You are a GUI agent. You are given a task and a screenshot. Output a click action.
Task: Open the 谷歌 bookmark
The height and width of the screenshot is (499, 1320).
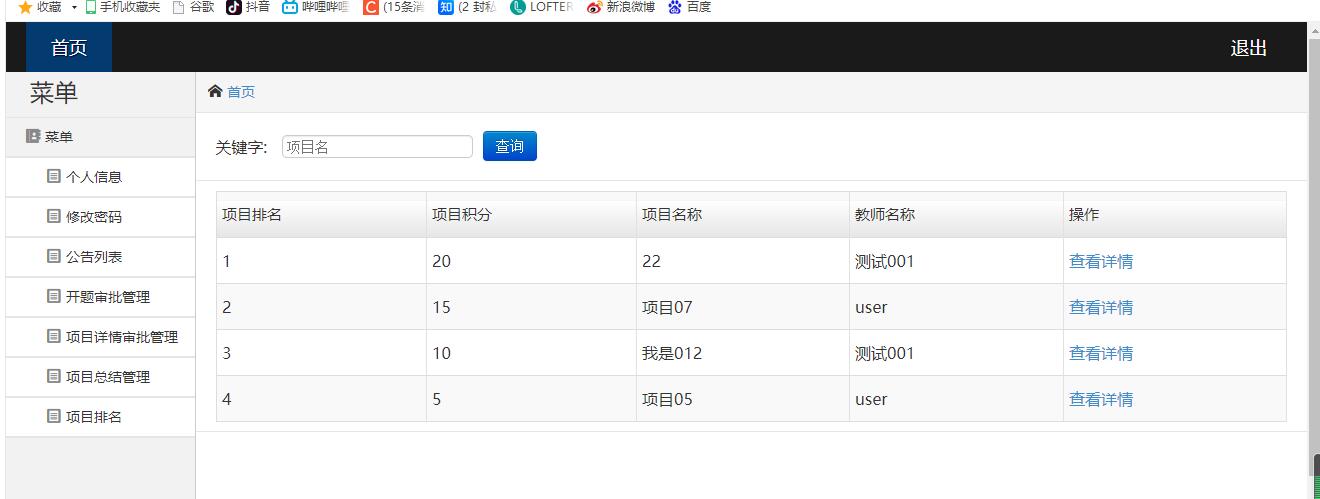(193, 7)
